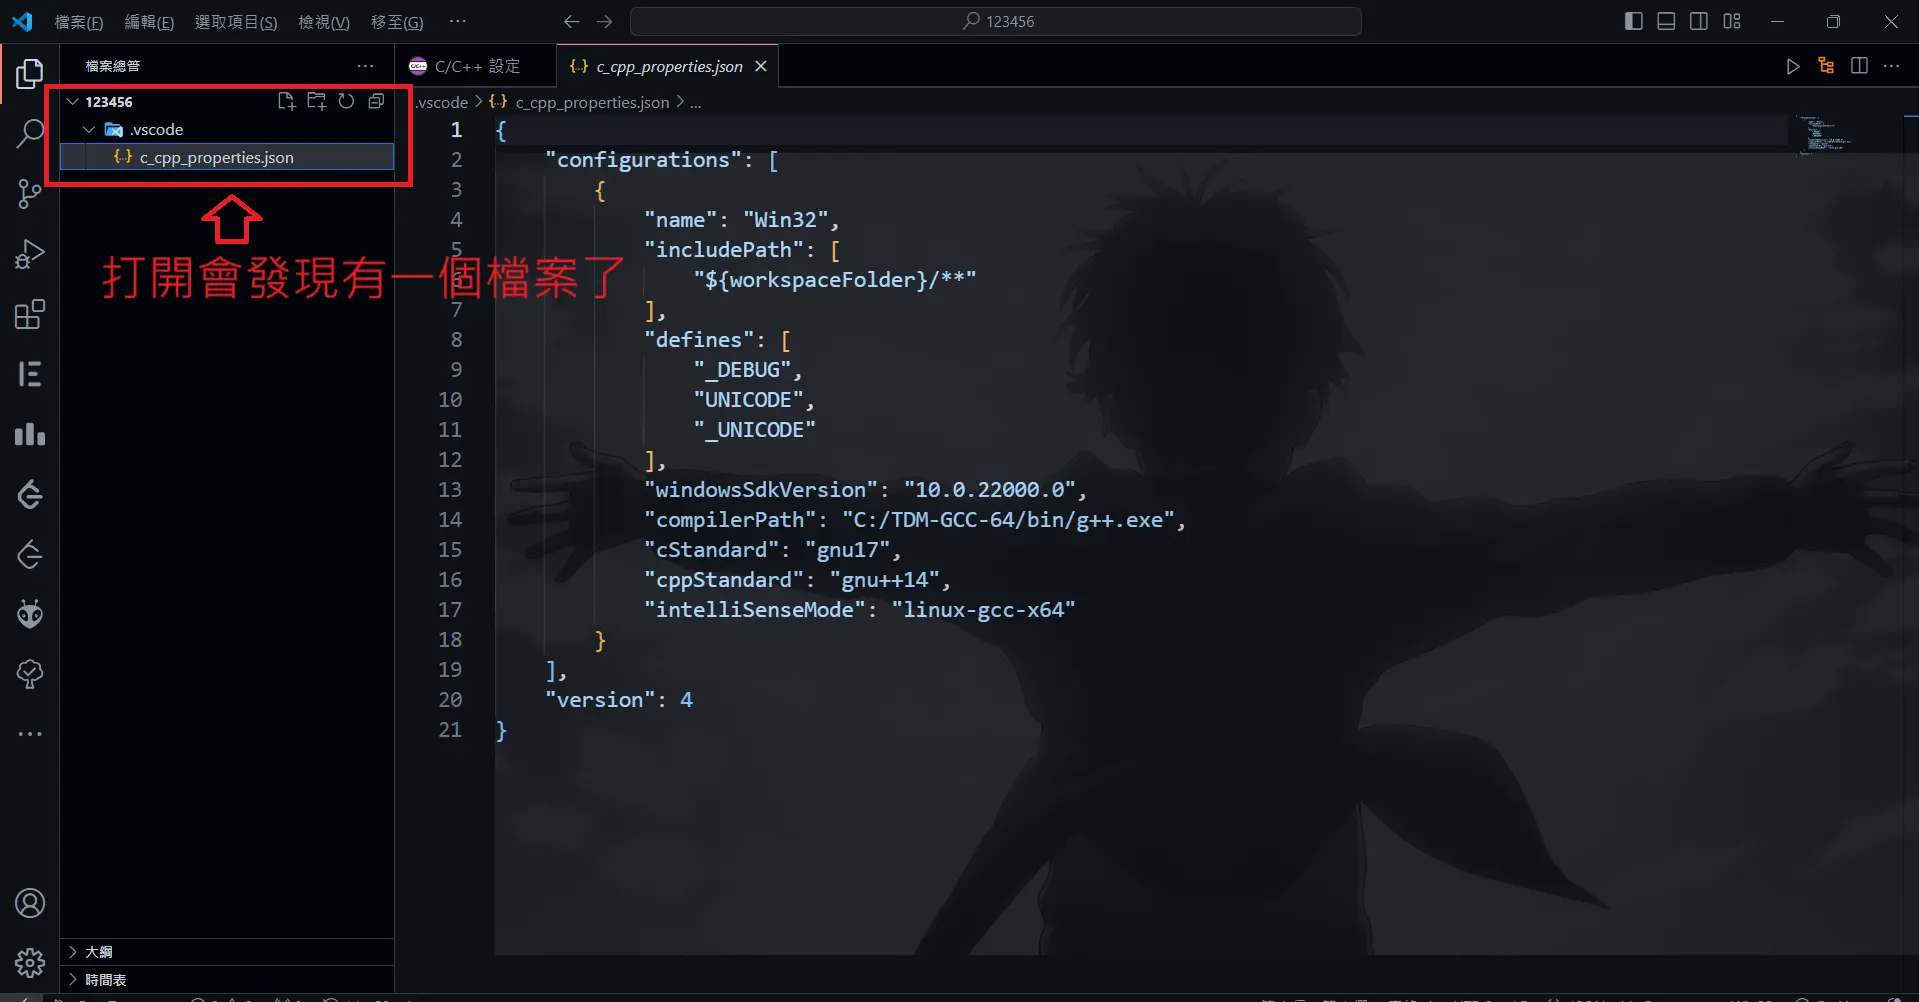The image size is (1919, 1002).
Task: Toggle the secondary side bar
Action: pos(1699,21)
